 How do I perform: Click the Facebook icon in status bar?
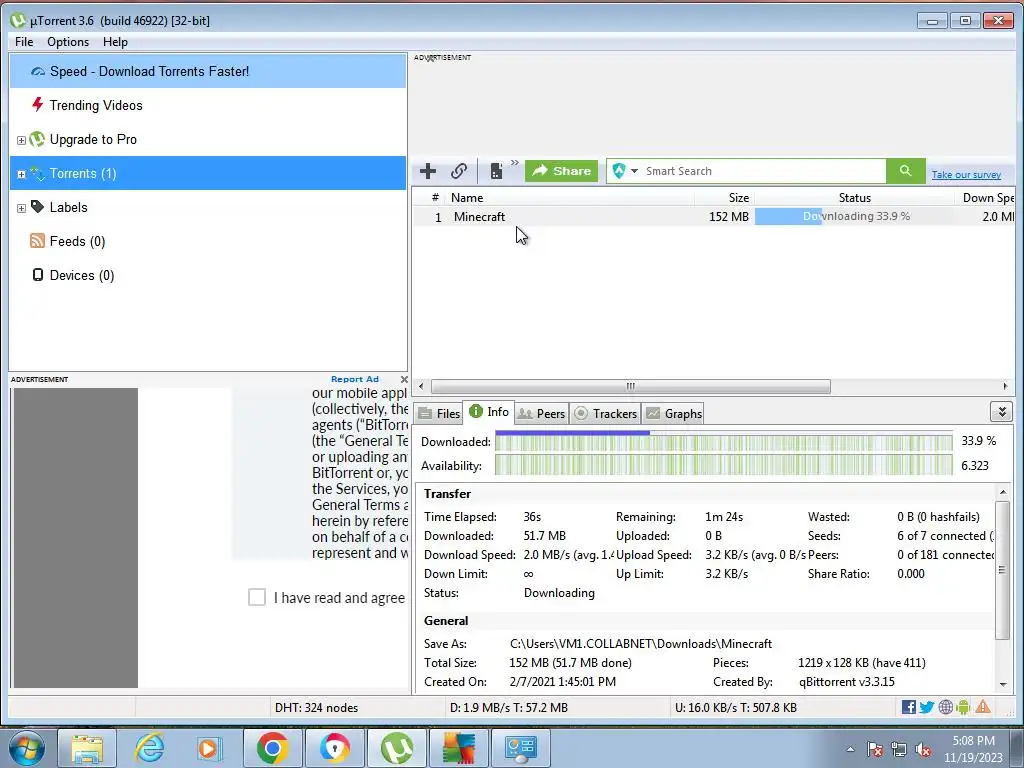click(x=908, y=707)
